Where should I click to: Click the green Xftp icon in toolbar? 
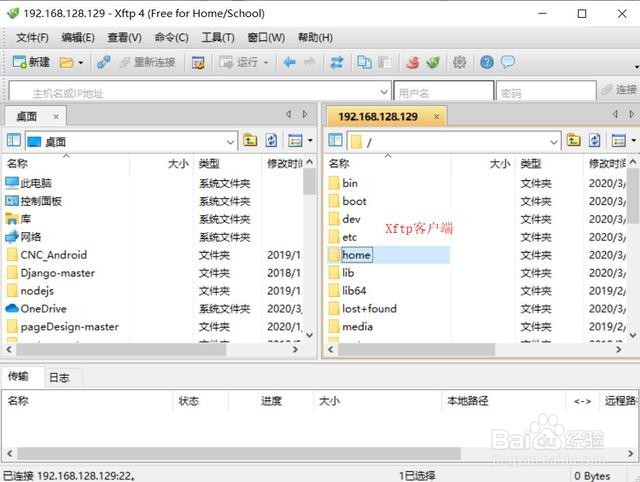tap(433, 62)
